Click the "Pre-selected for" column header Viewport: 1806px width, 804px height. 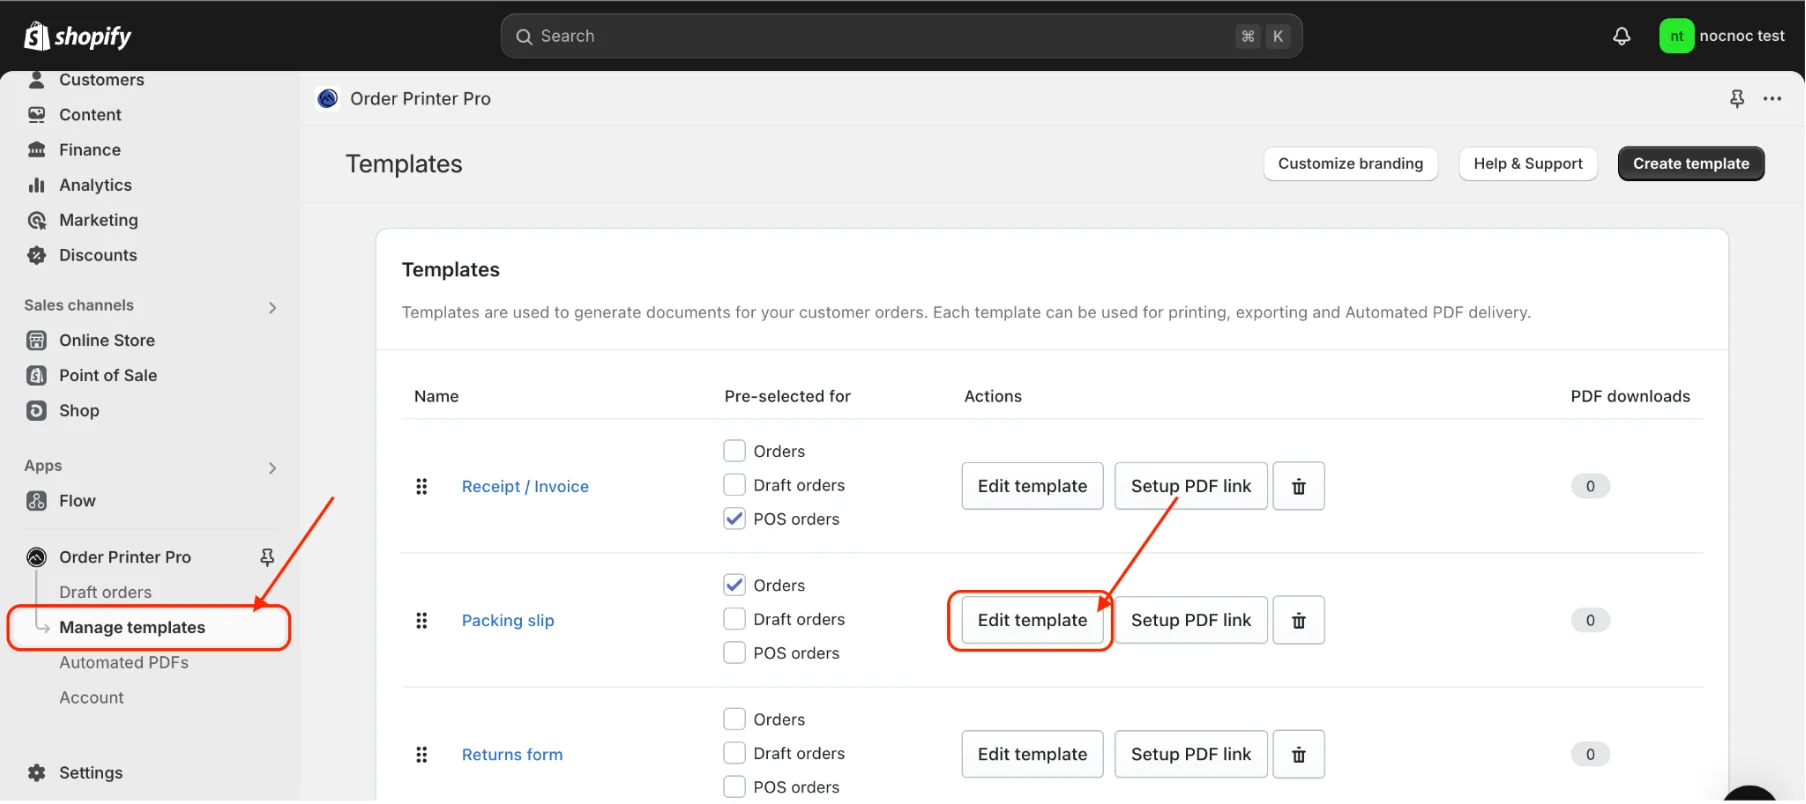coord(787,397)
